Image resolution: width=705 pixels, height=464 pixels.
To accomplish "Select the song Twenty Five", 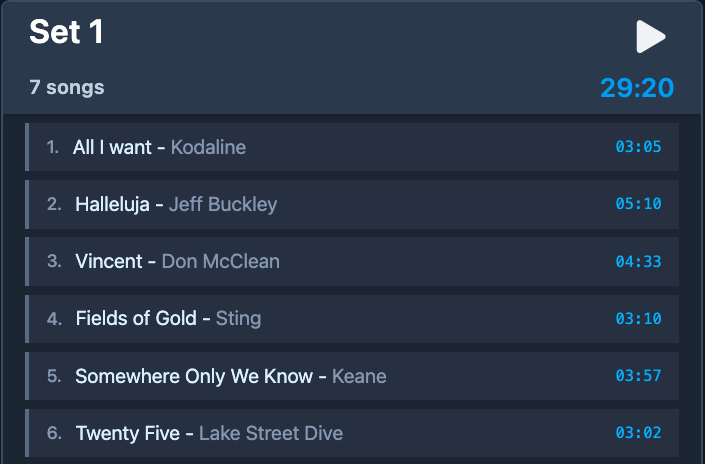I will [127, 434].
